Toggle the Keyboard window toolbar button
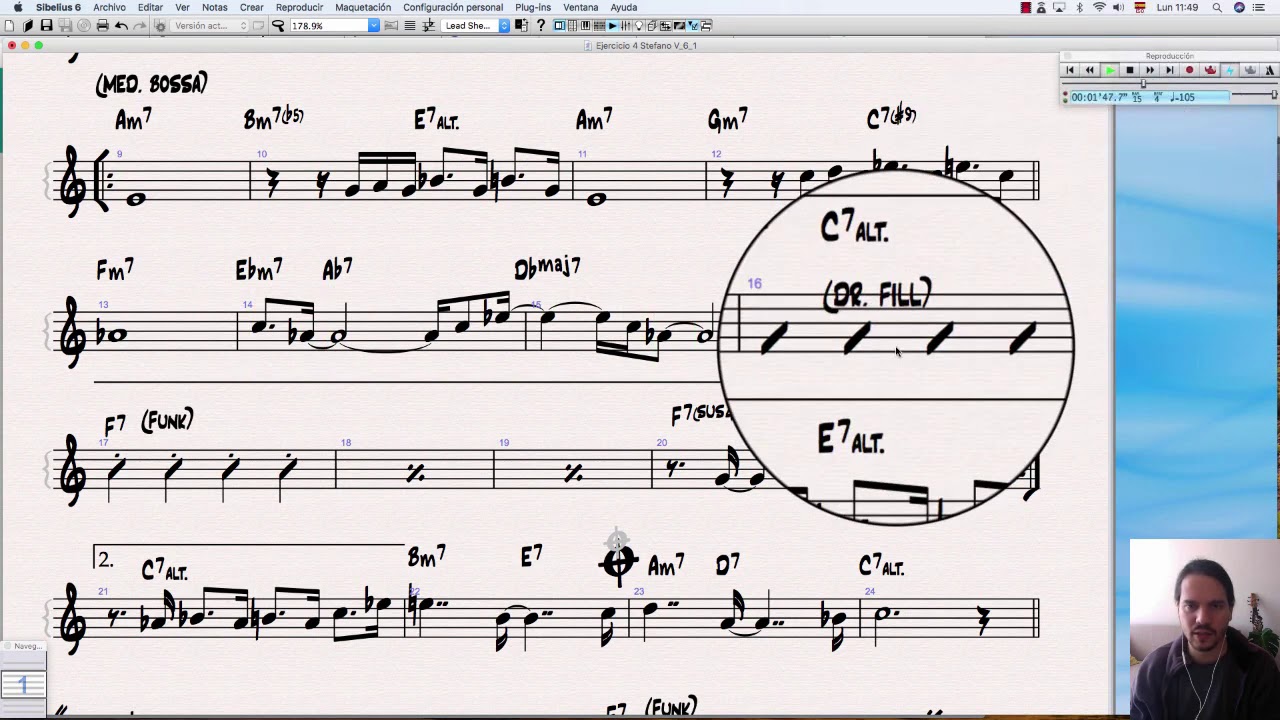 click(x=585, y=25)
